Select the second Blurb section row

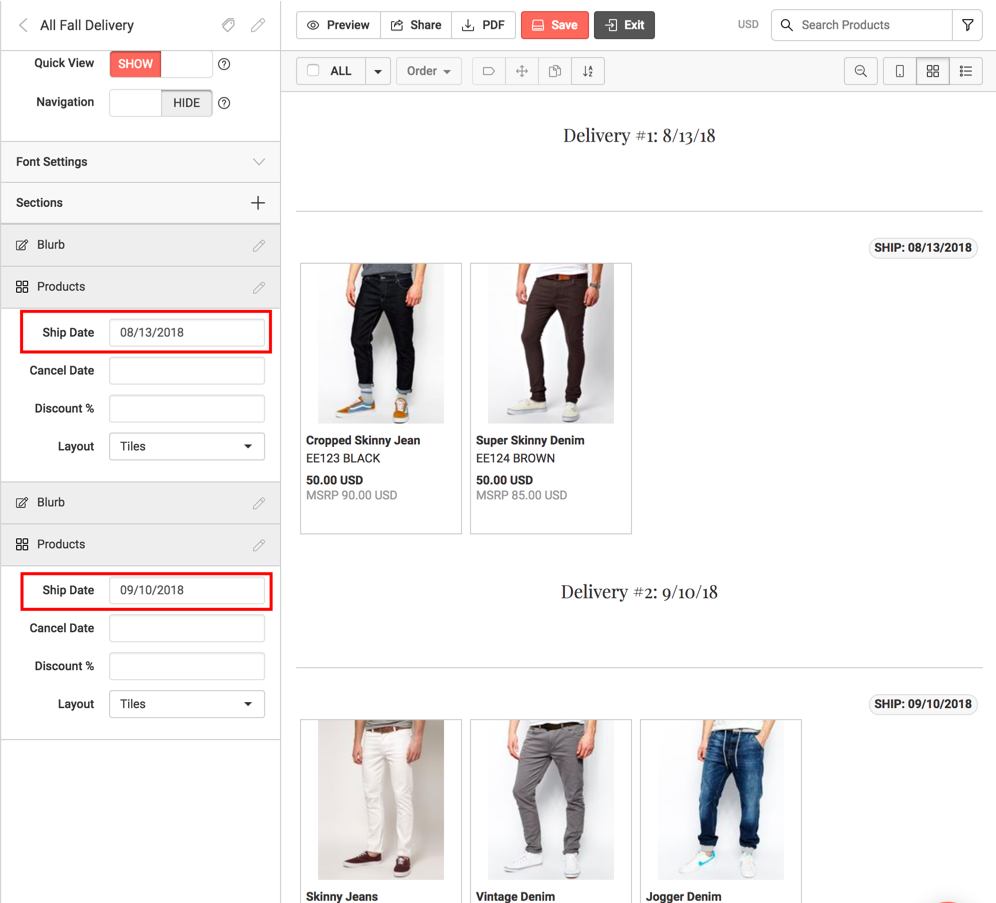click(x=140, y=504)
